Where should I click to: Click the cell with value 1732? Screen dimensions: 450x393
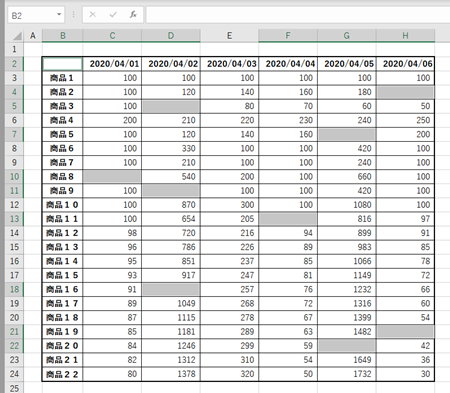coord(347,374)
